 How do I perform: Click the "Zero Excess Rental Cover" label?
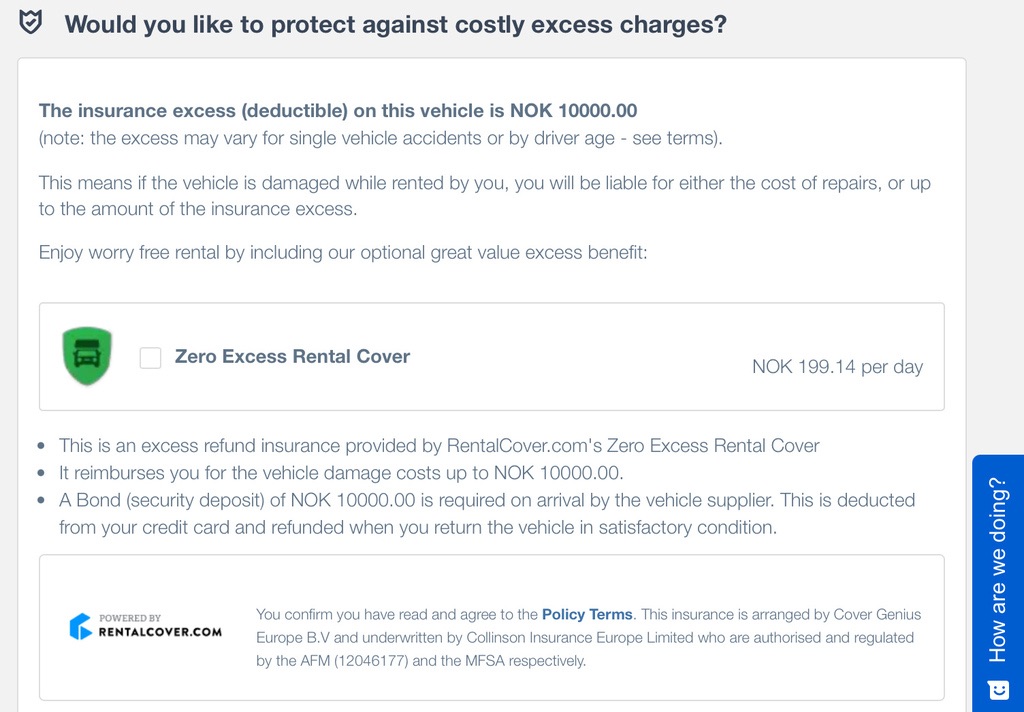click(x=292, y=356)
